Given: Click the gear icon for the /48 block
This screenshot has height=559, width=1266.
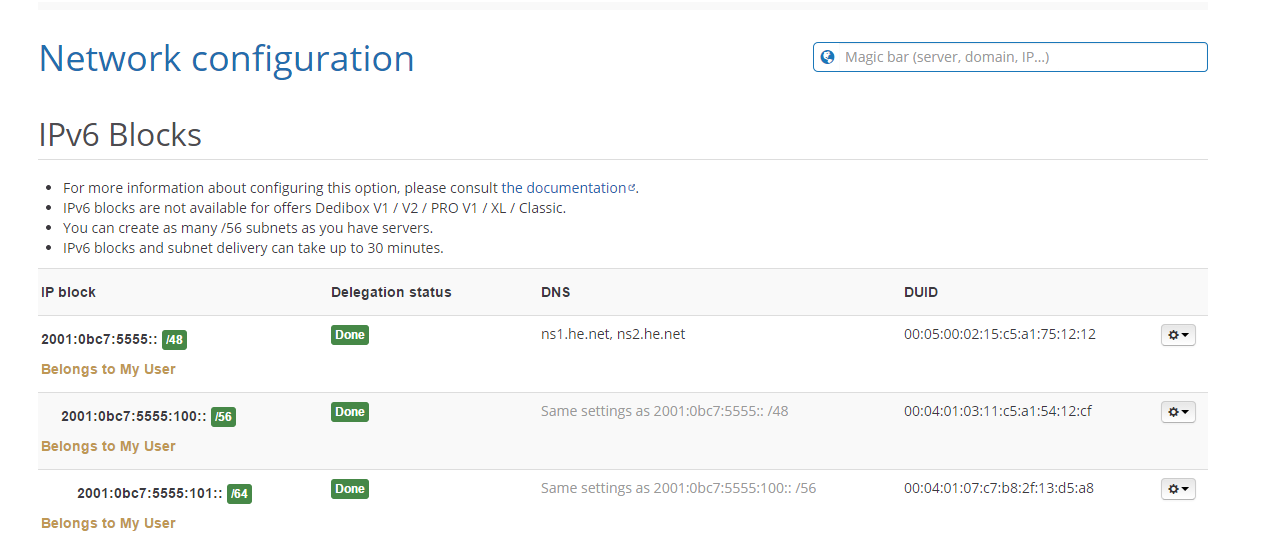Looking at the screenshot, I should point(1178,335).
